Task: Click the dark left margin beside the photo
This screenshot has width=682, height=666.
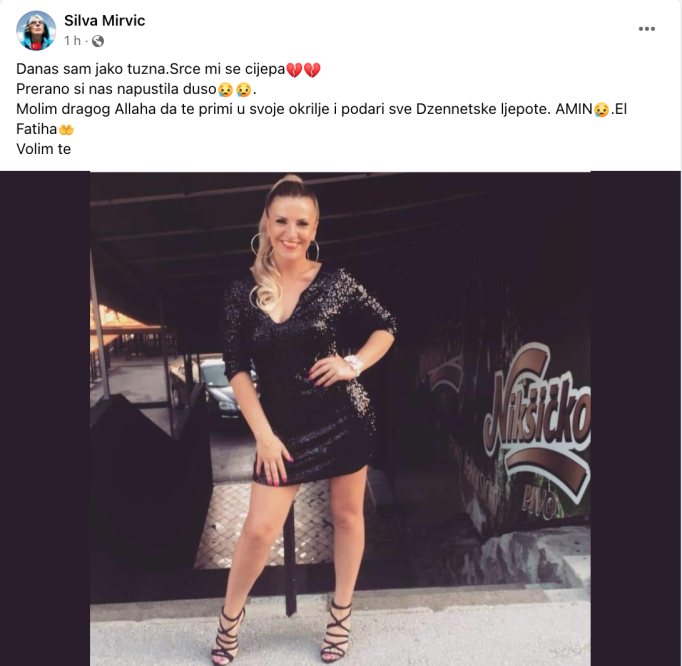Action: 45,418
